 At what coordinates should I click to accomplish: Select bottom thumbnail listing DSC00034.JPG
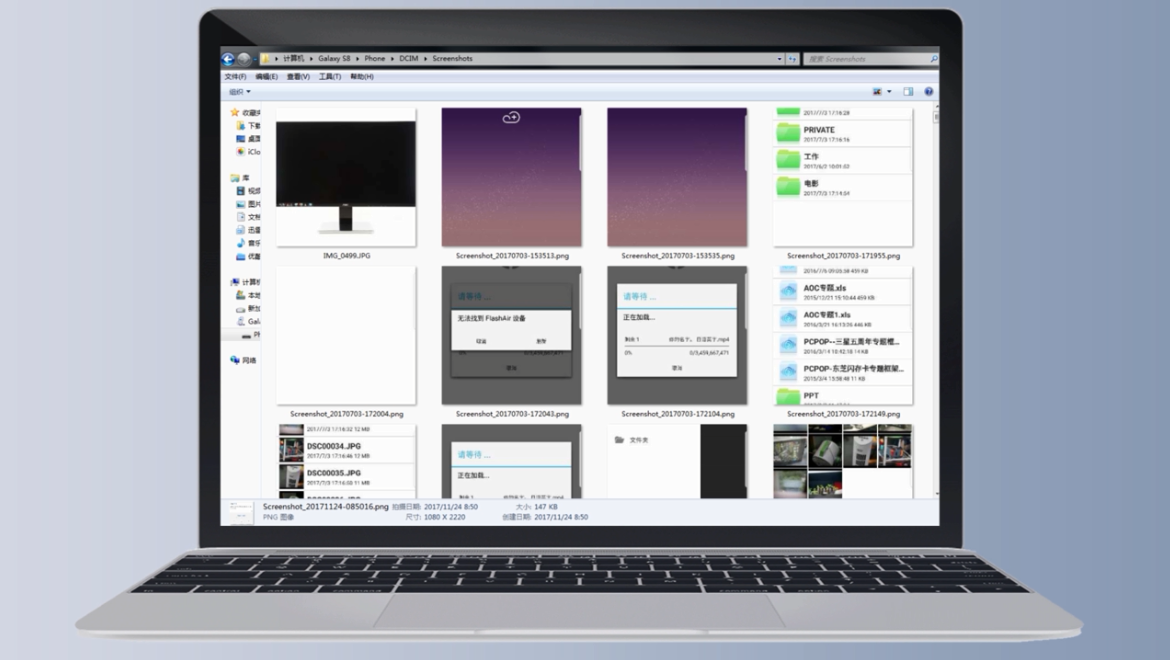(x=346, y=462)
